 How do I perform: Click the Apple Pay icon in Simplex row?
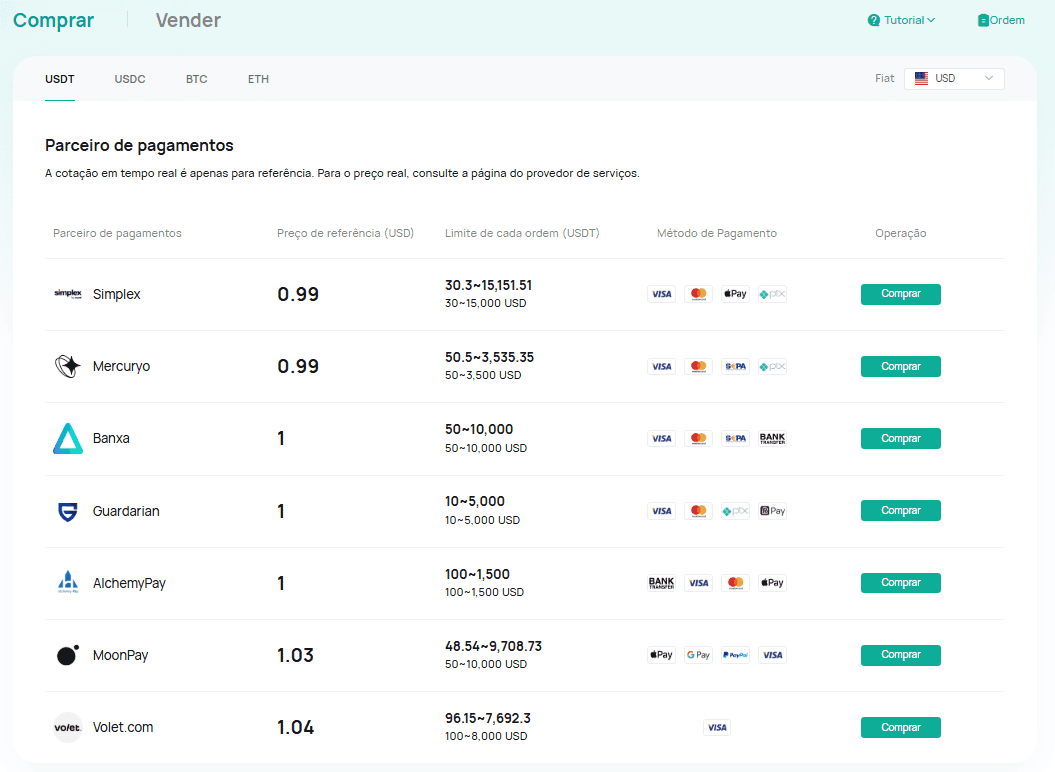click(735, 294)
